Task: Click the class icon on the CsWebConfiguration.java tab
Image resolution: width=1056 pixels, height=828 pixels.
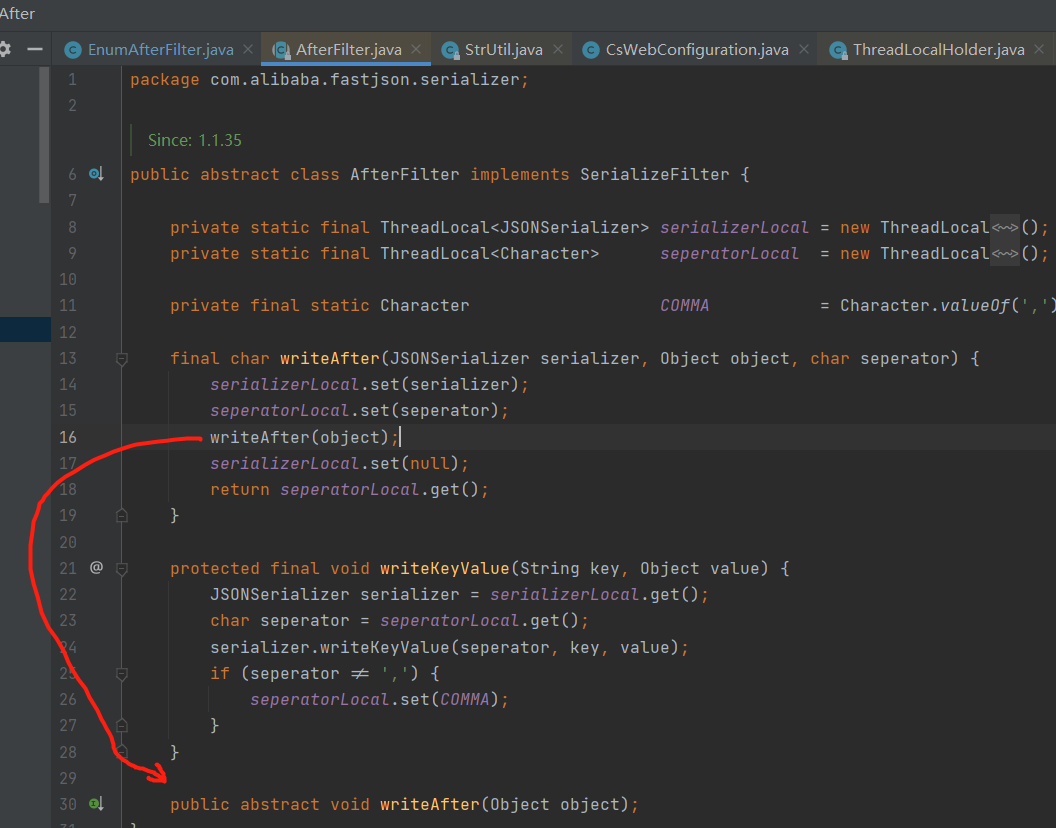Action: pos(591,50)
